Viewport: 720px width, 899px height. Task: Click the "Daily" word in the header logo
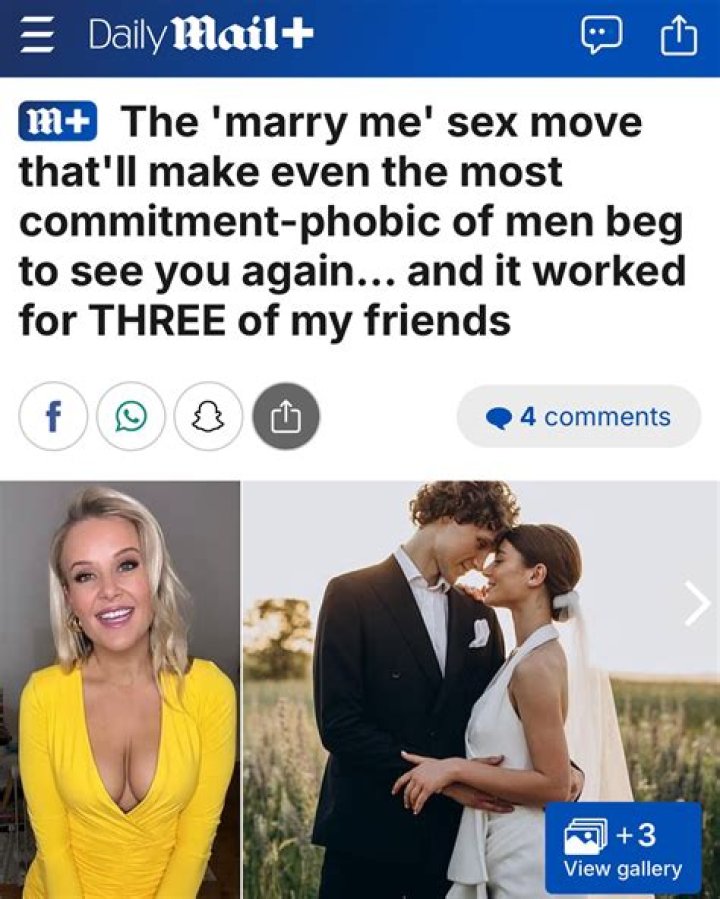125,37
